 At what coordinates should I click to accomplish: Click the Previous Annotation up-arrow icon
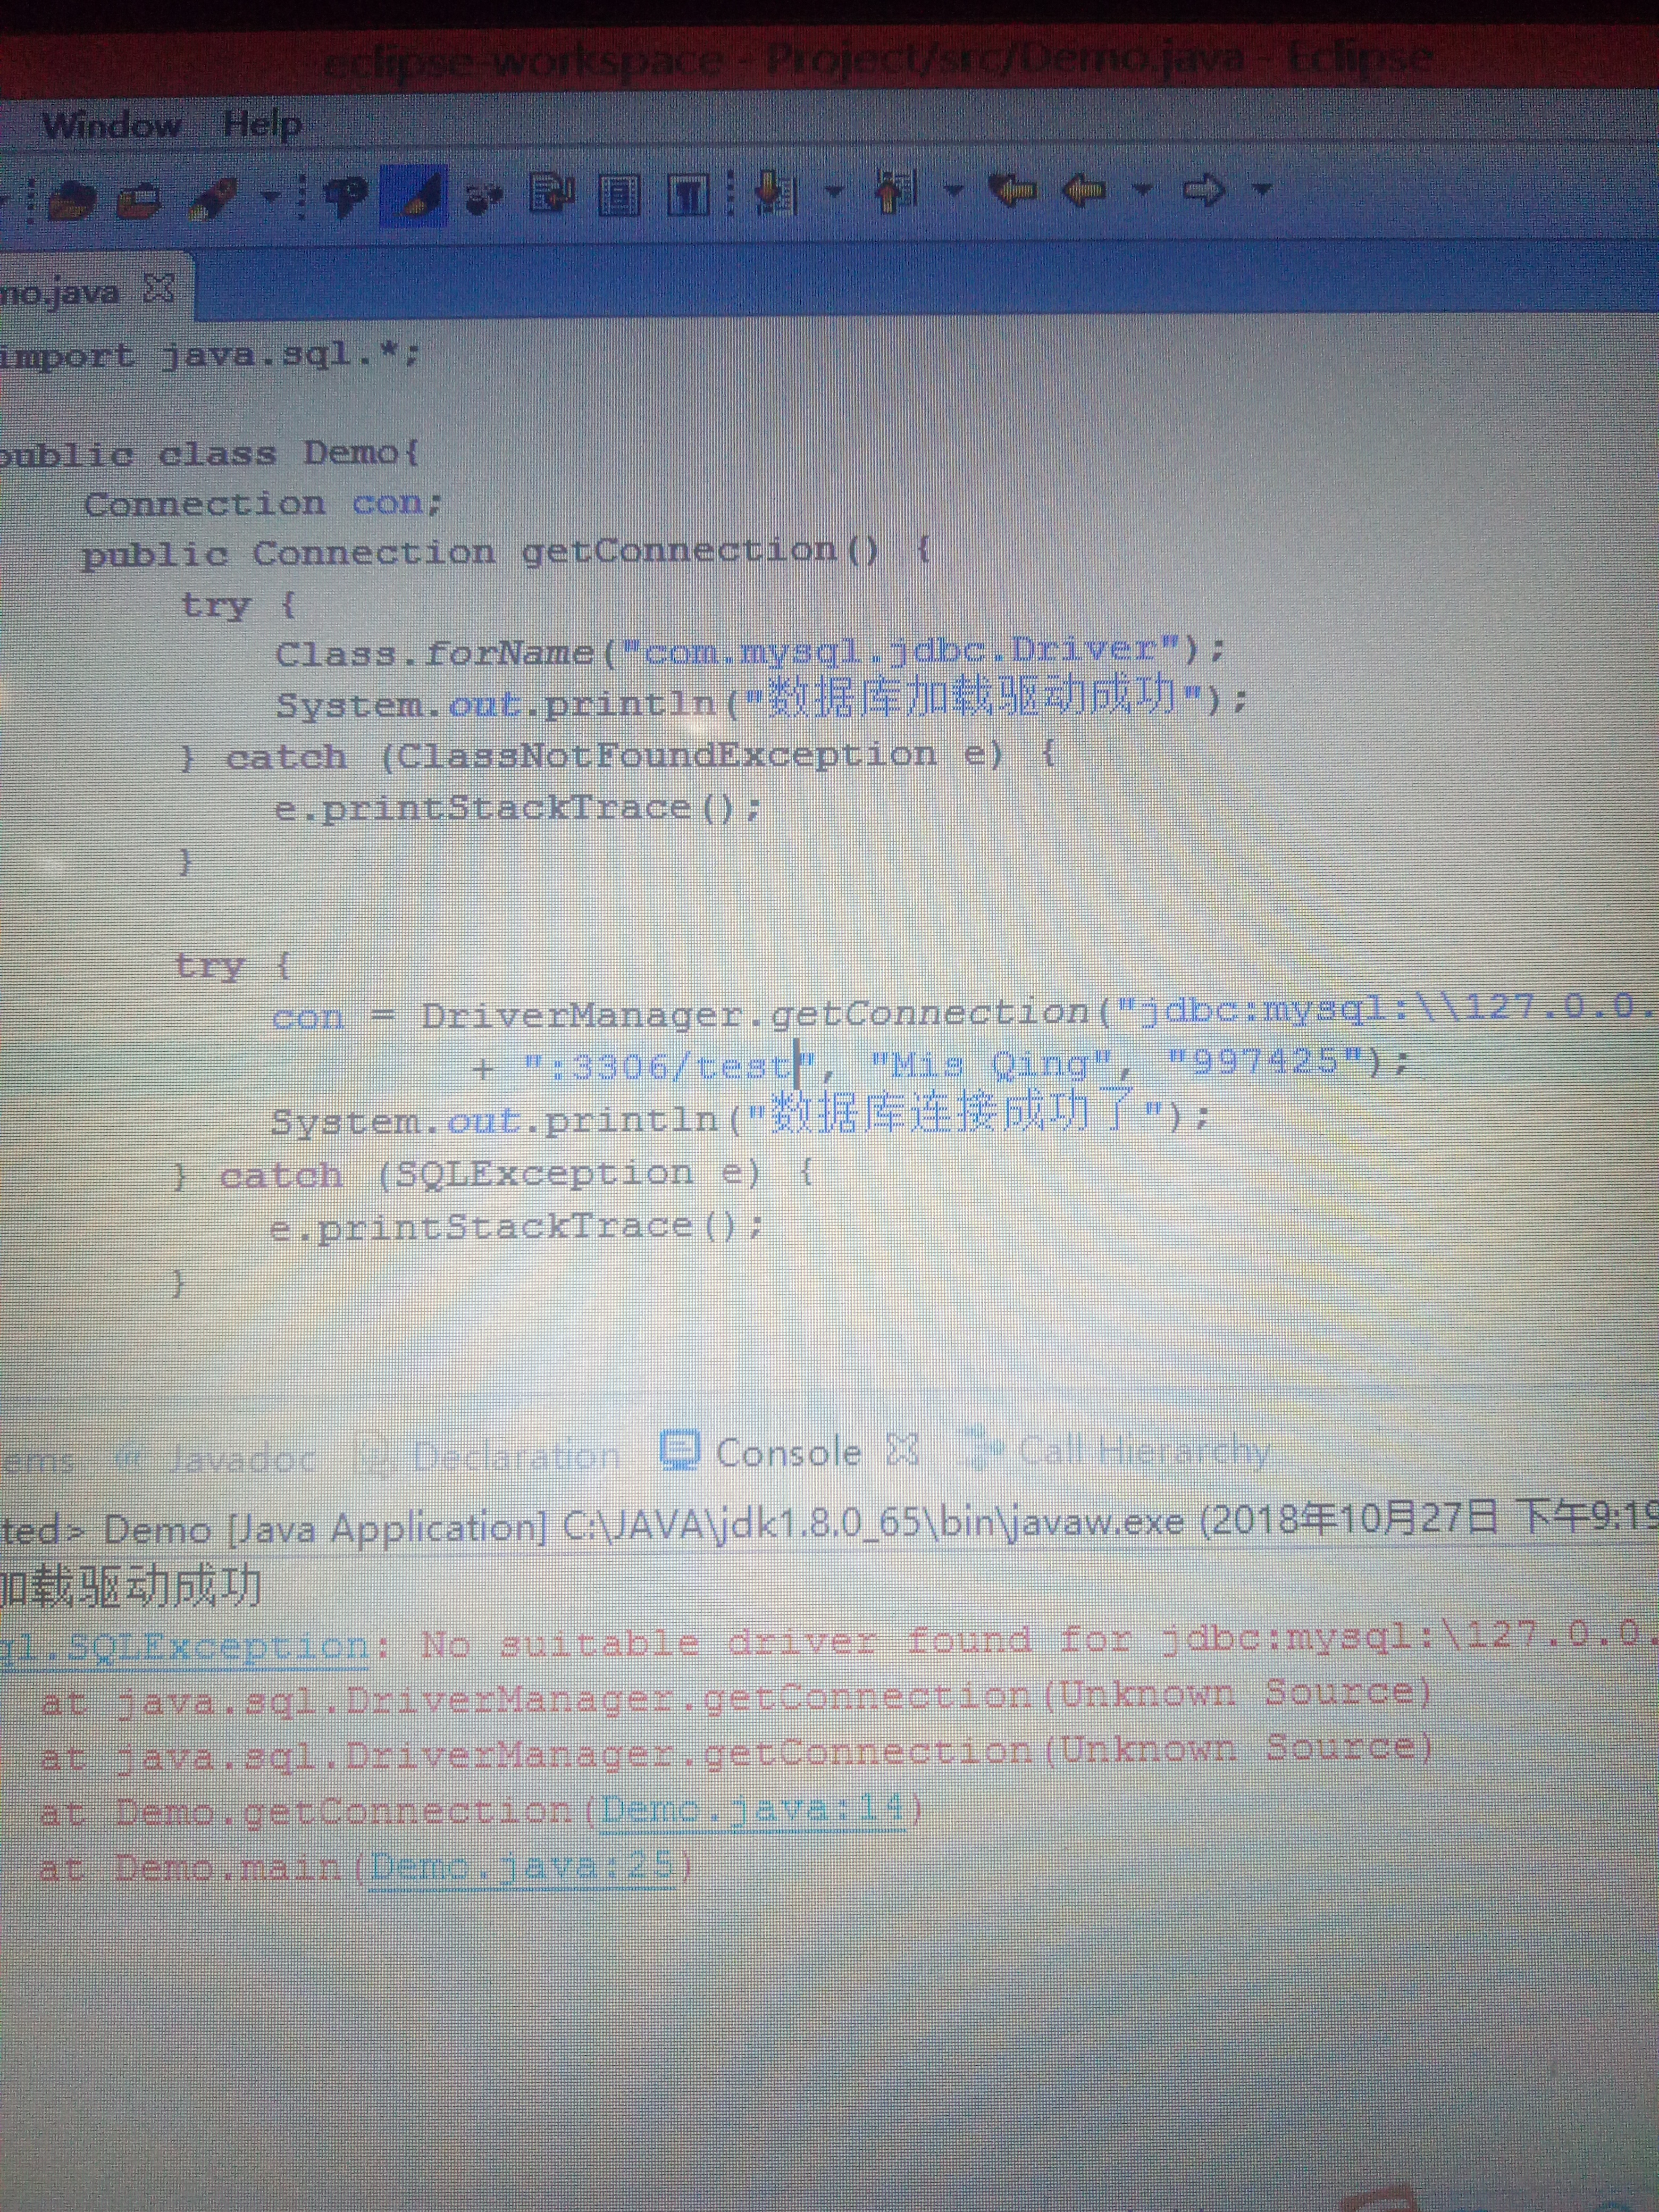(896, 190)
